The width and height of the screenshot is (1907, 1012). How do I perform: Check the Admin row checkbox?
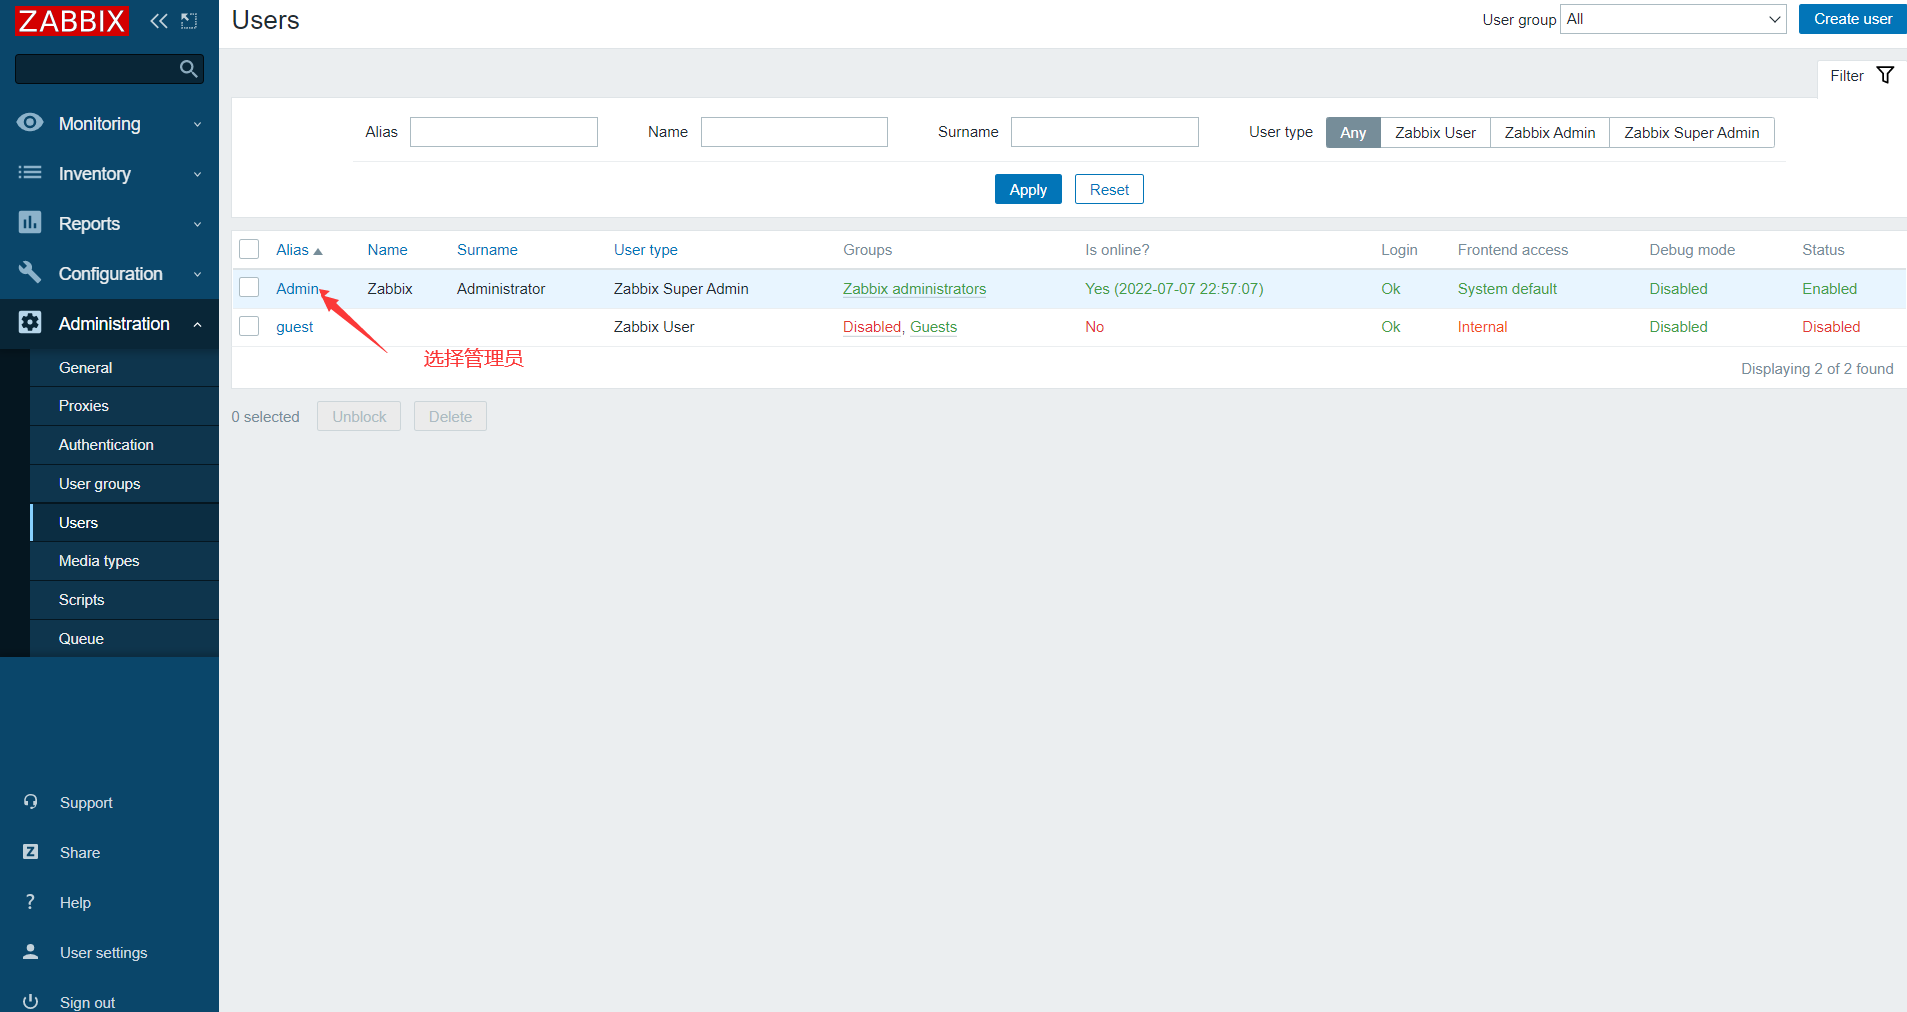click(249, 288)
